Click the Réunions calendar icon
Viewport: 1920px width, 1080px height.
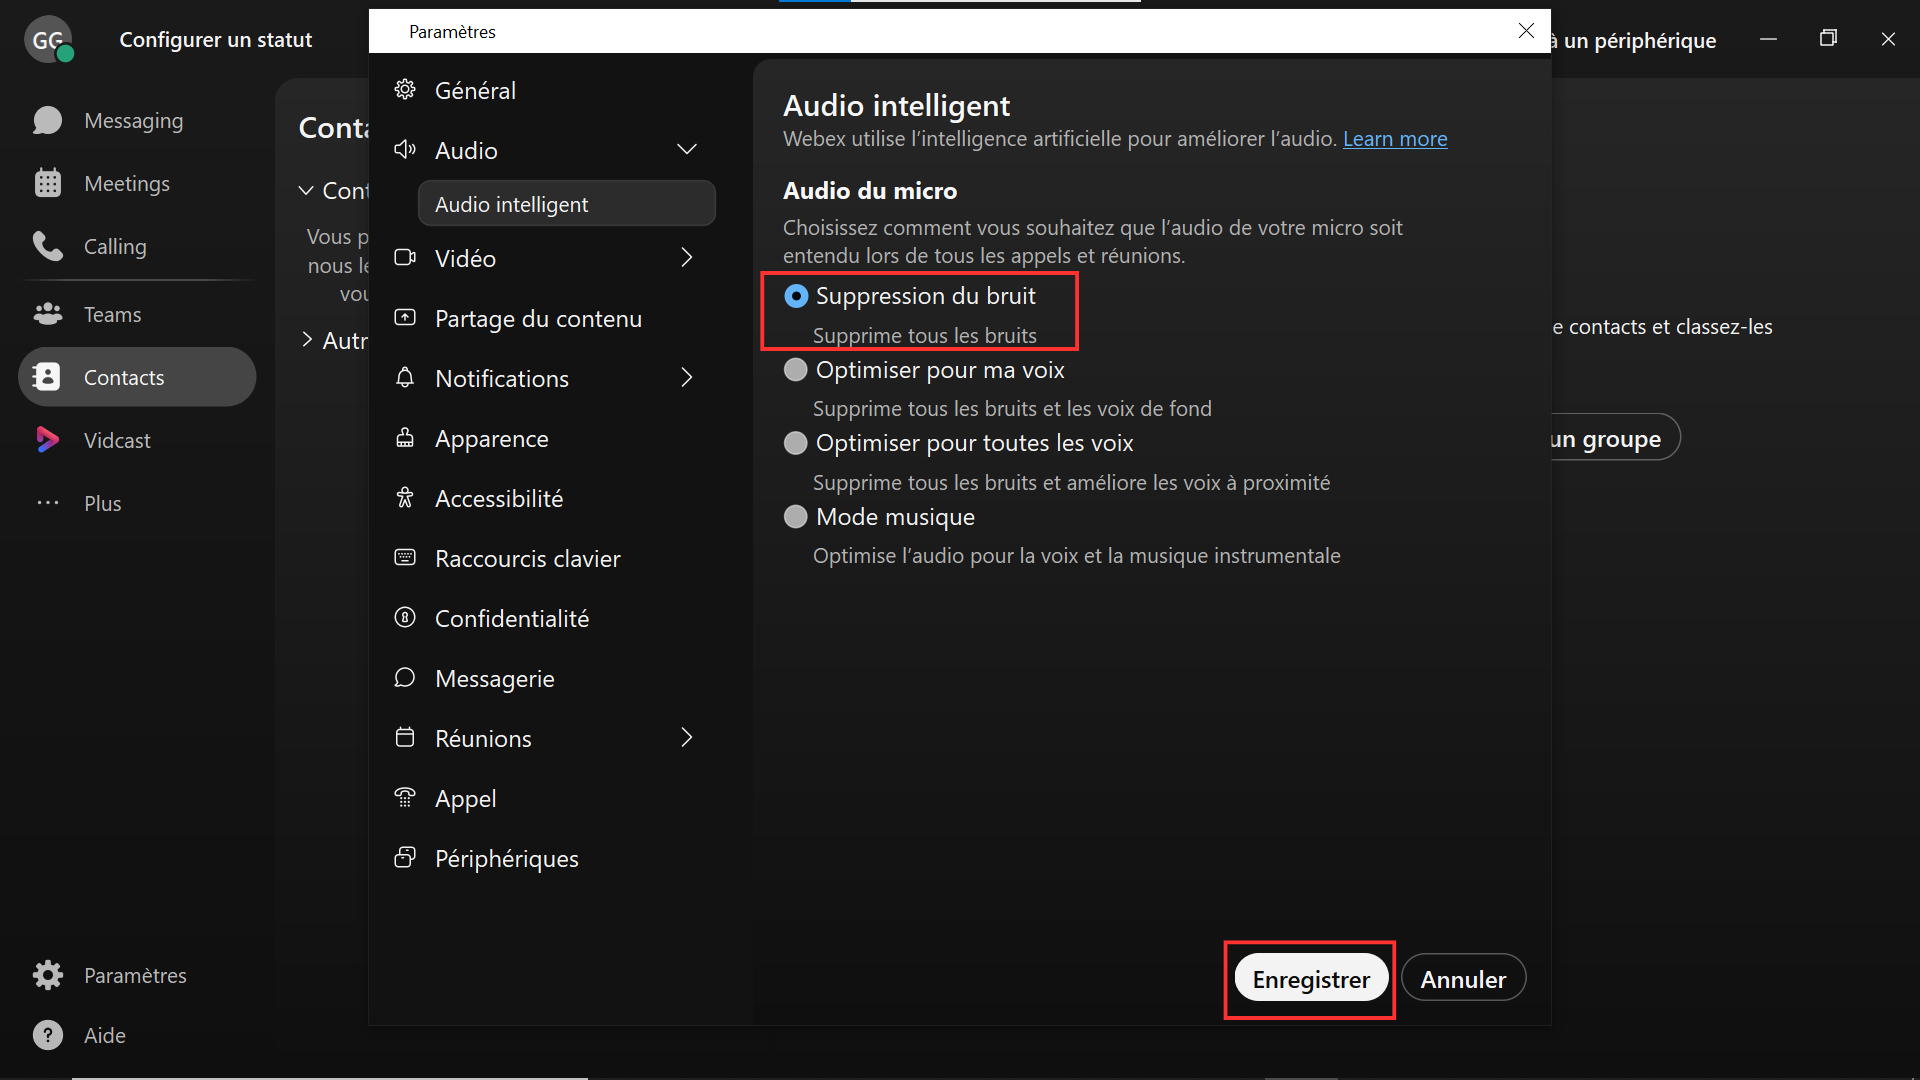coord(405,738)
